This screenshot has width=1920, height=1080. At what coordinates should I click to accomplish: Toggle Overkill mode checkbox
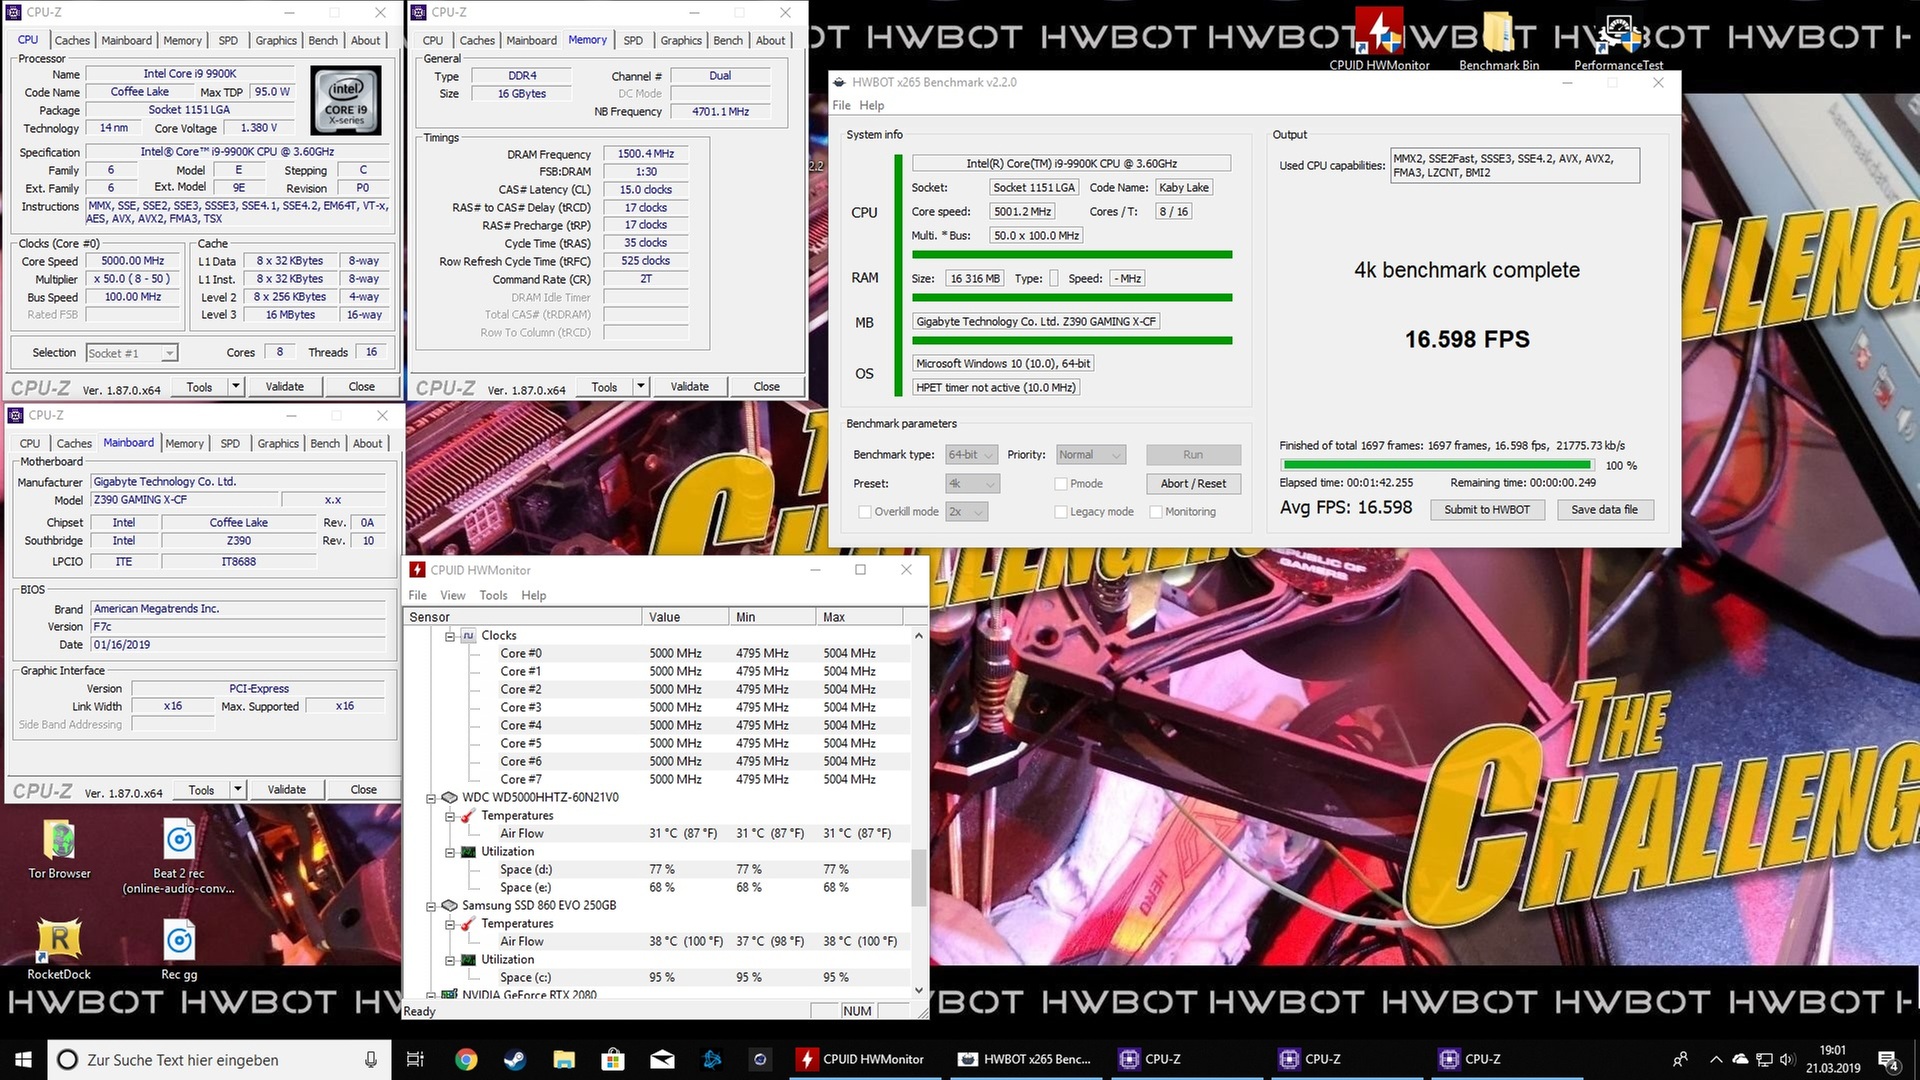865,512
